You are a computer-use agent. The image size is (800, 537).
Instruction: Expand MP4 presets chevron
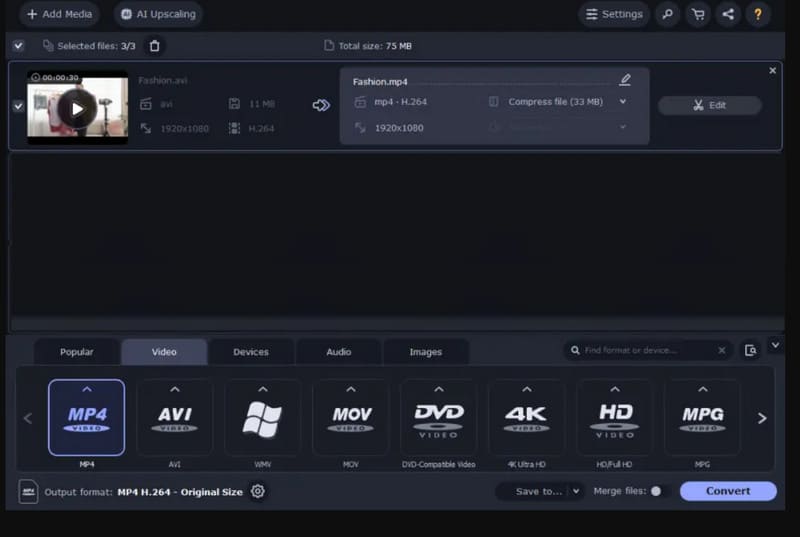[87, 389]
